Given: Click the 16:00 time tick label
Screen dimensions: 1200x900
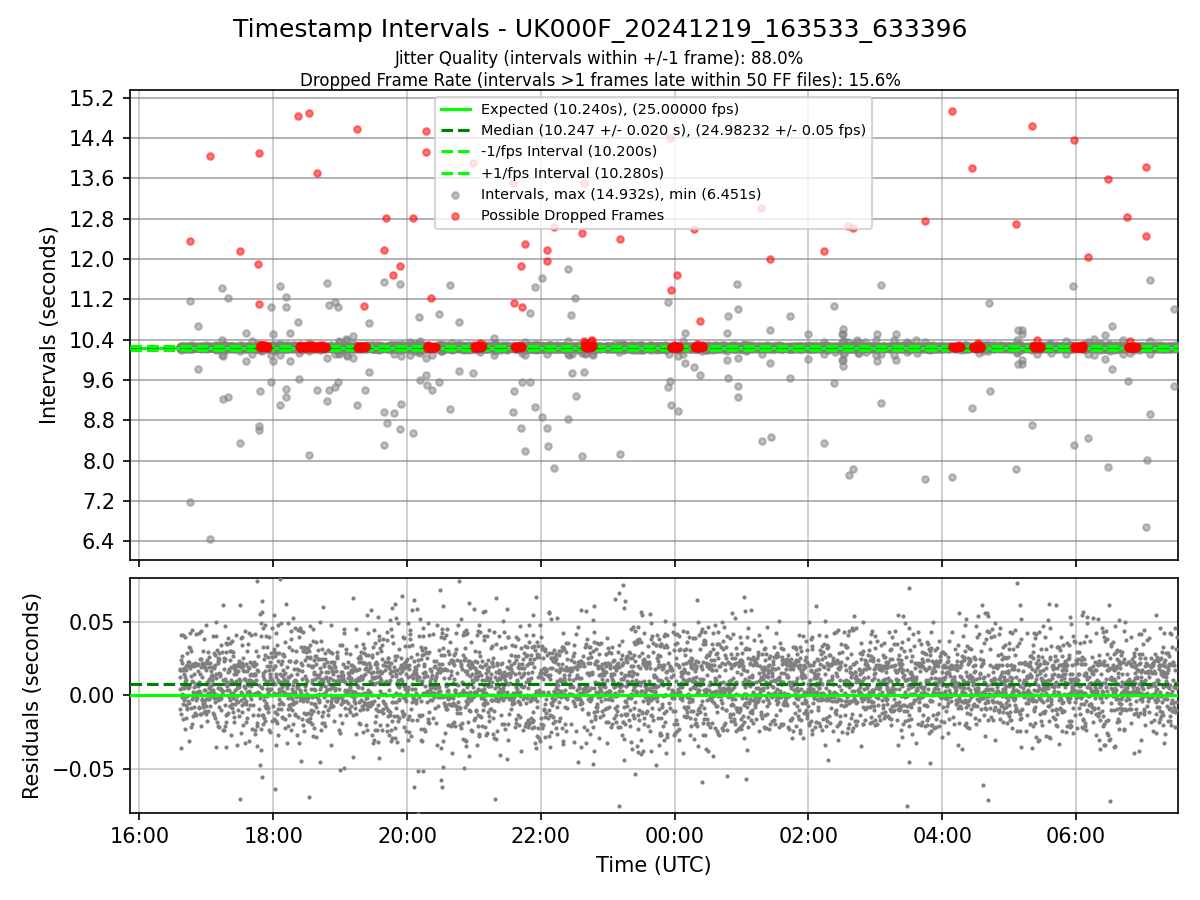Looking at the screenshot, I should [139, 835].
